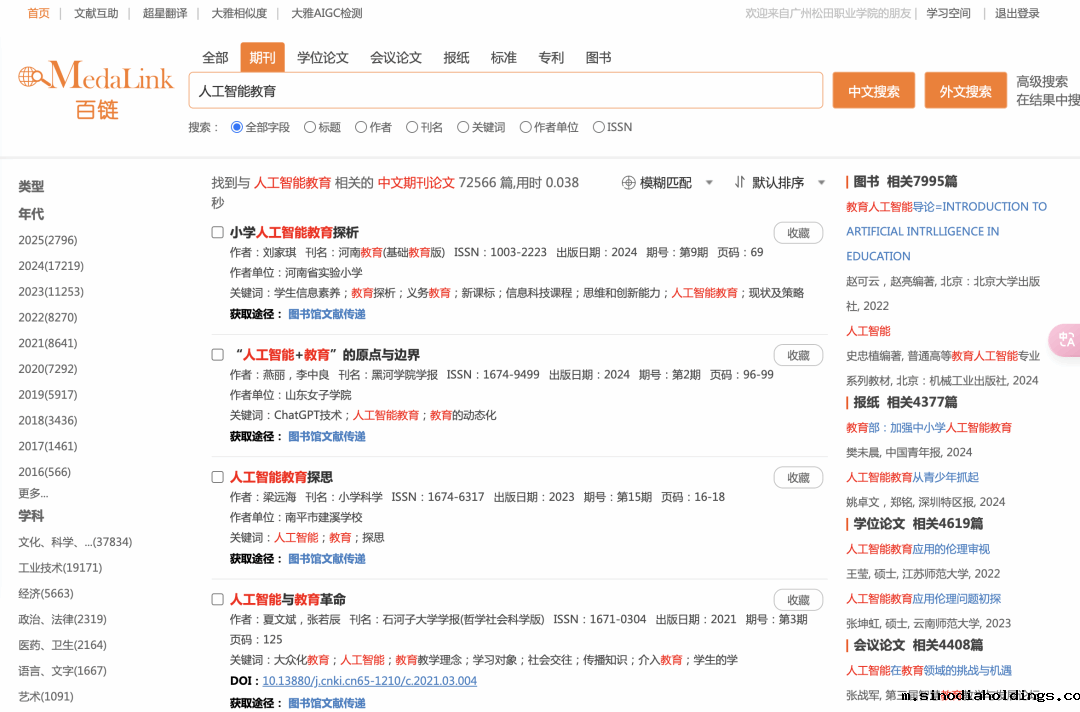Click the search box containing 人工智能教育
The height and width of the screenshot is (712, 1080).
coord(505,91)
